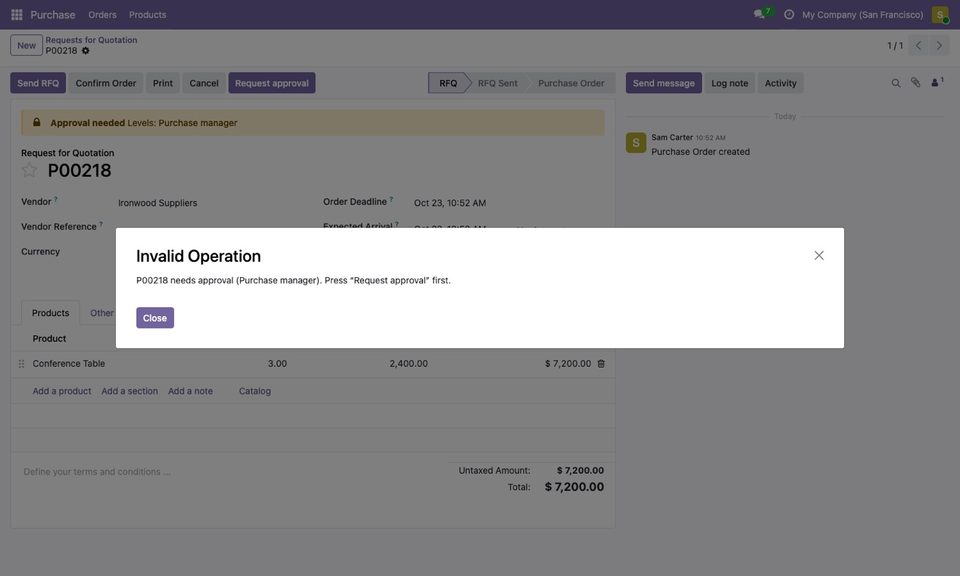Open the user avatar menu in navbar
The image size is (960, 576).
tap(940, 15)
